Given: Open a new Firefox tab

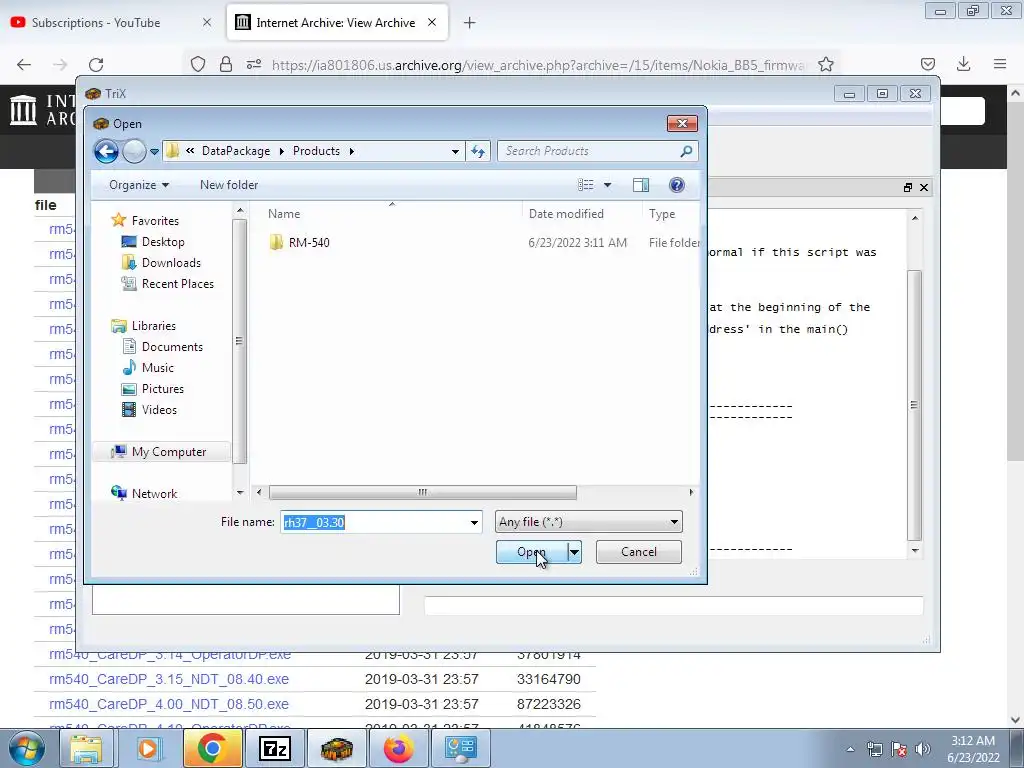Looking at the screenshot, I should tap(469, 23).
